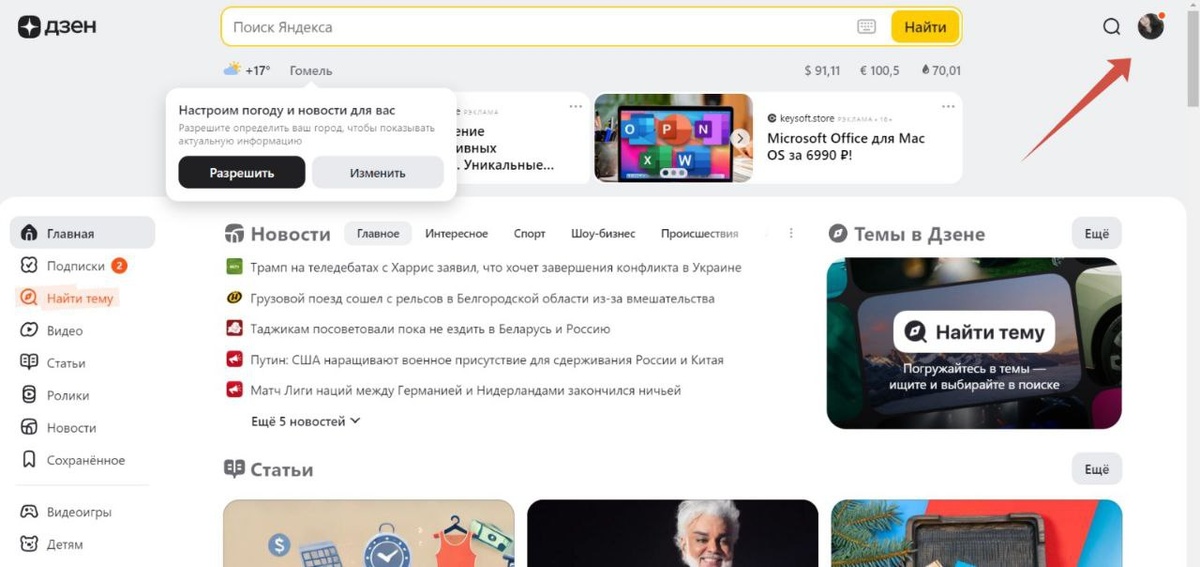This screenshot has width=1200, height=567.
Task: Click the compass icon beside Темы в Дзене
Action: coord(838,234)
